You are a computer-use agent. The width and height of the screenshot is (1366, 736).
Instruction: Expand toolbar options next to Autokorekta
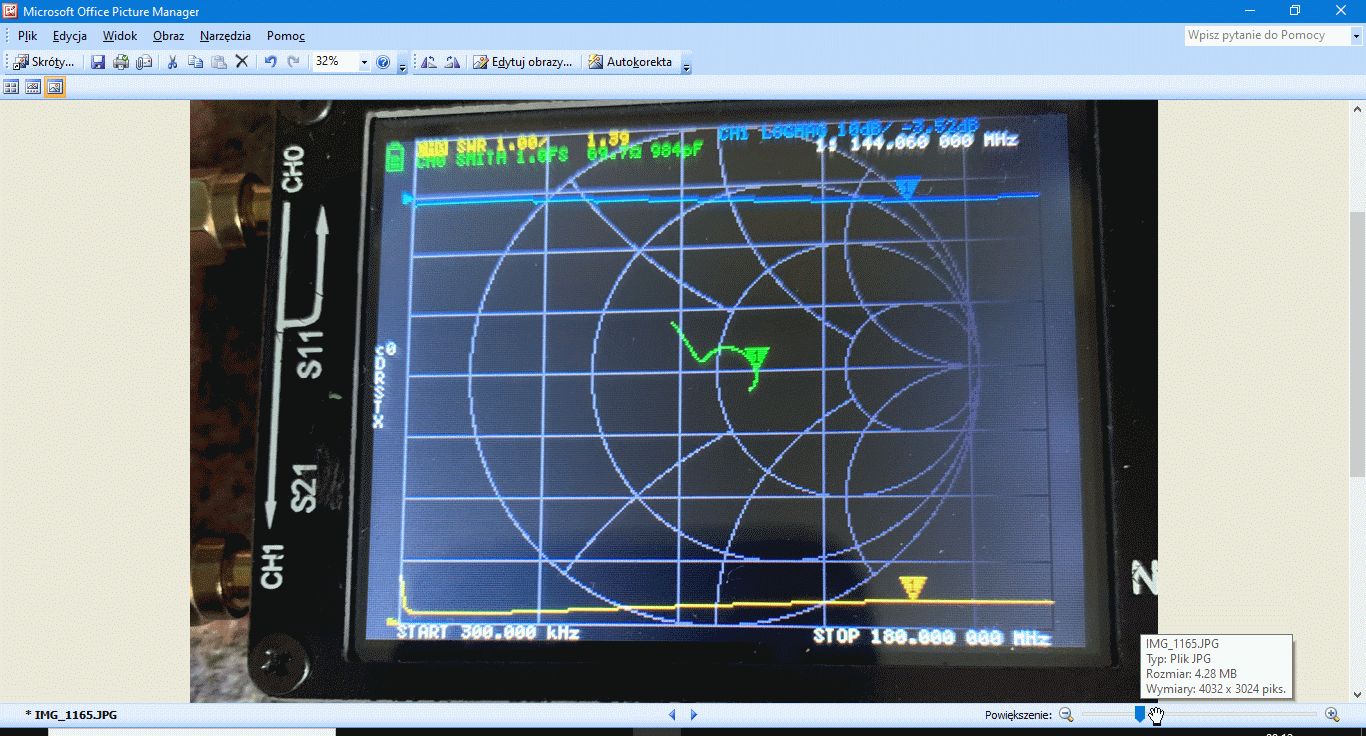pyautogui.click(x=686, y=66)
